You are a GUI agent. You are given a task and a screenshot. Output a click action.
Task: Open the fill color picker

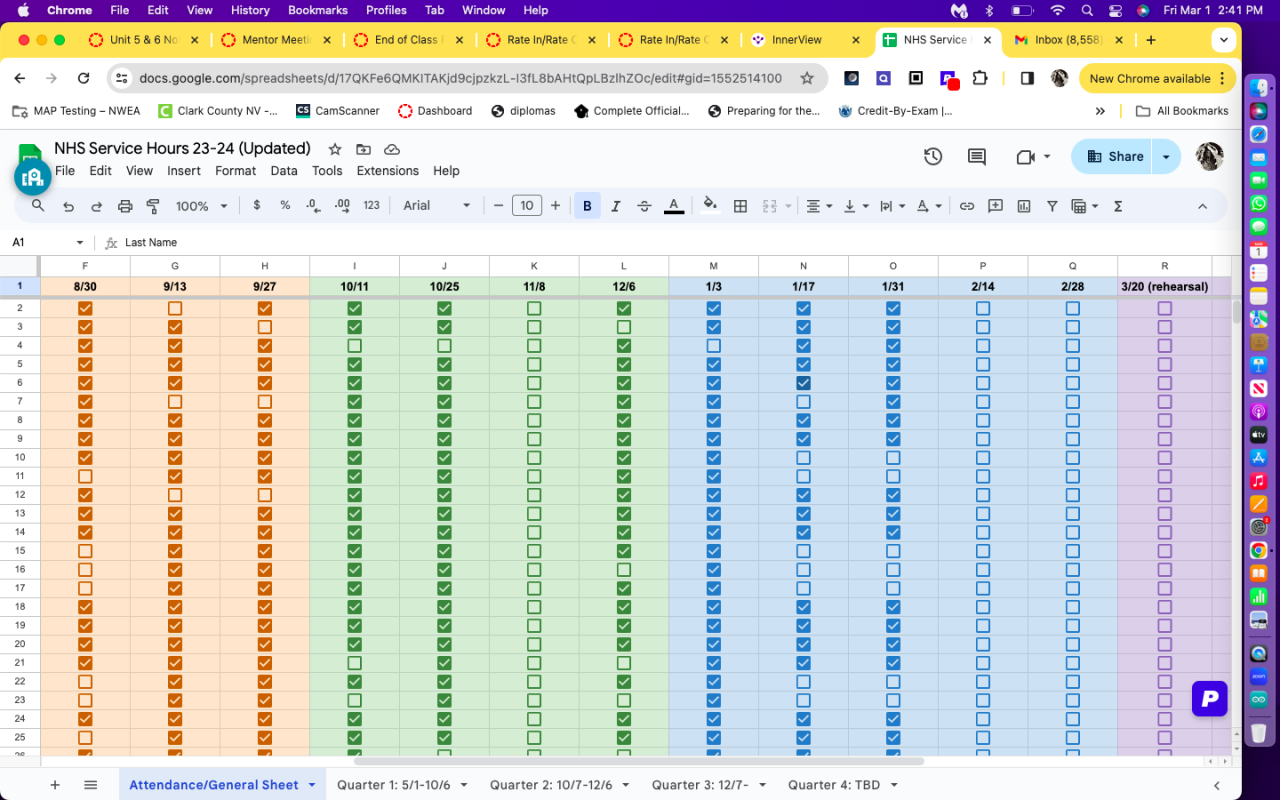[x=710, y=206]
